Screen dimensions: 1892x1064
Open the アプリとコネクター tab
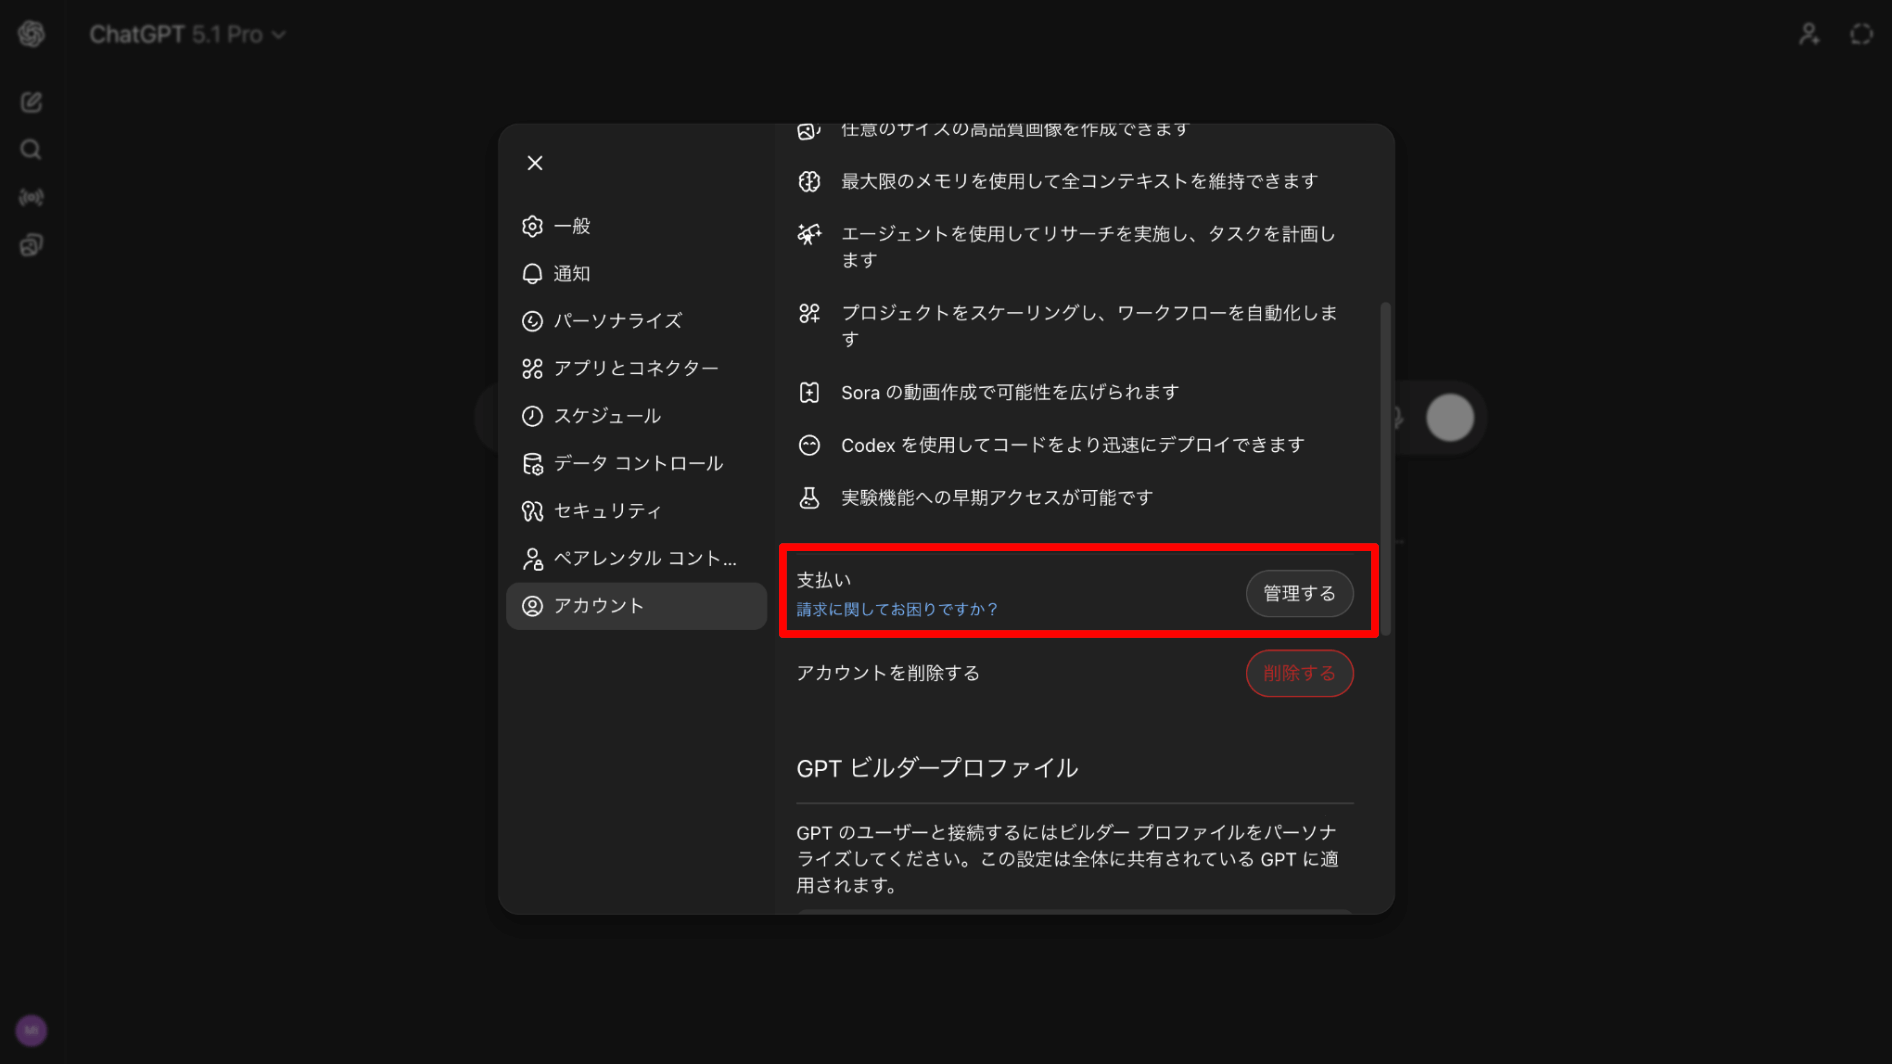click(x=636, y=368)
